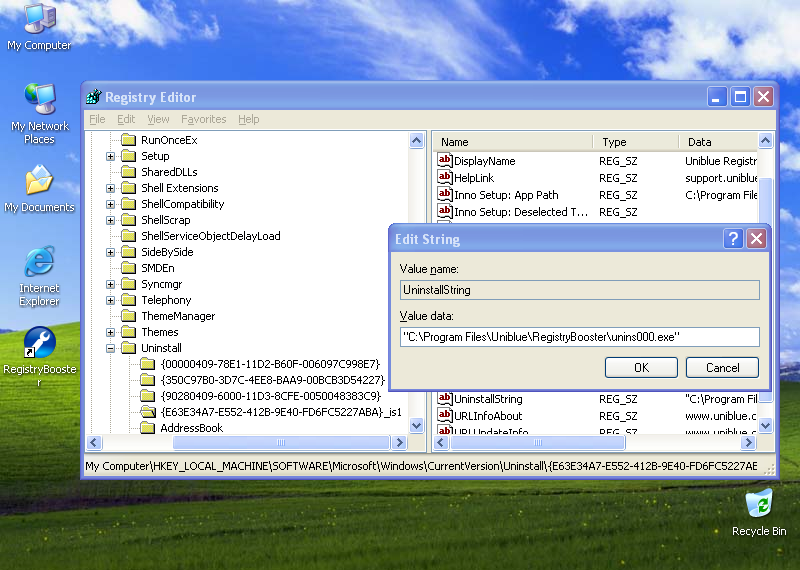Screen dimensions: 800x570
Task: Expand the ShellCompatibility tree node
Action: (110, 204)
